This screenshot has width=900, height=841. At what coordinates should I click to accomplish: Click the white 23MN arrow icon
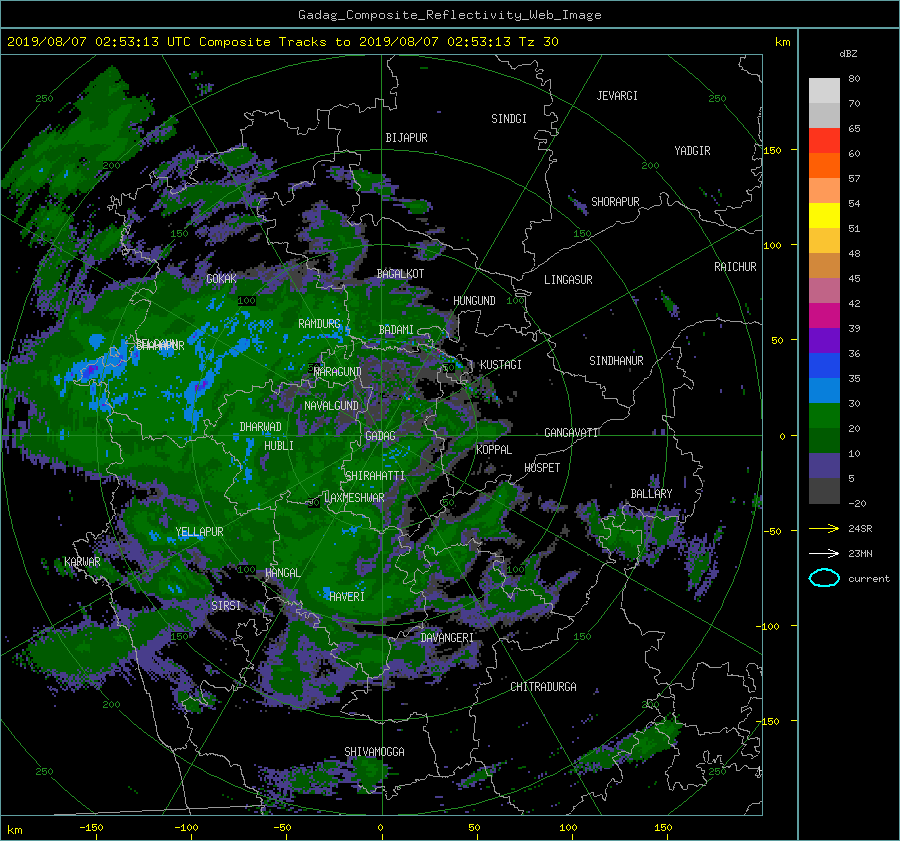(x=824, y=553)
